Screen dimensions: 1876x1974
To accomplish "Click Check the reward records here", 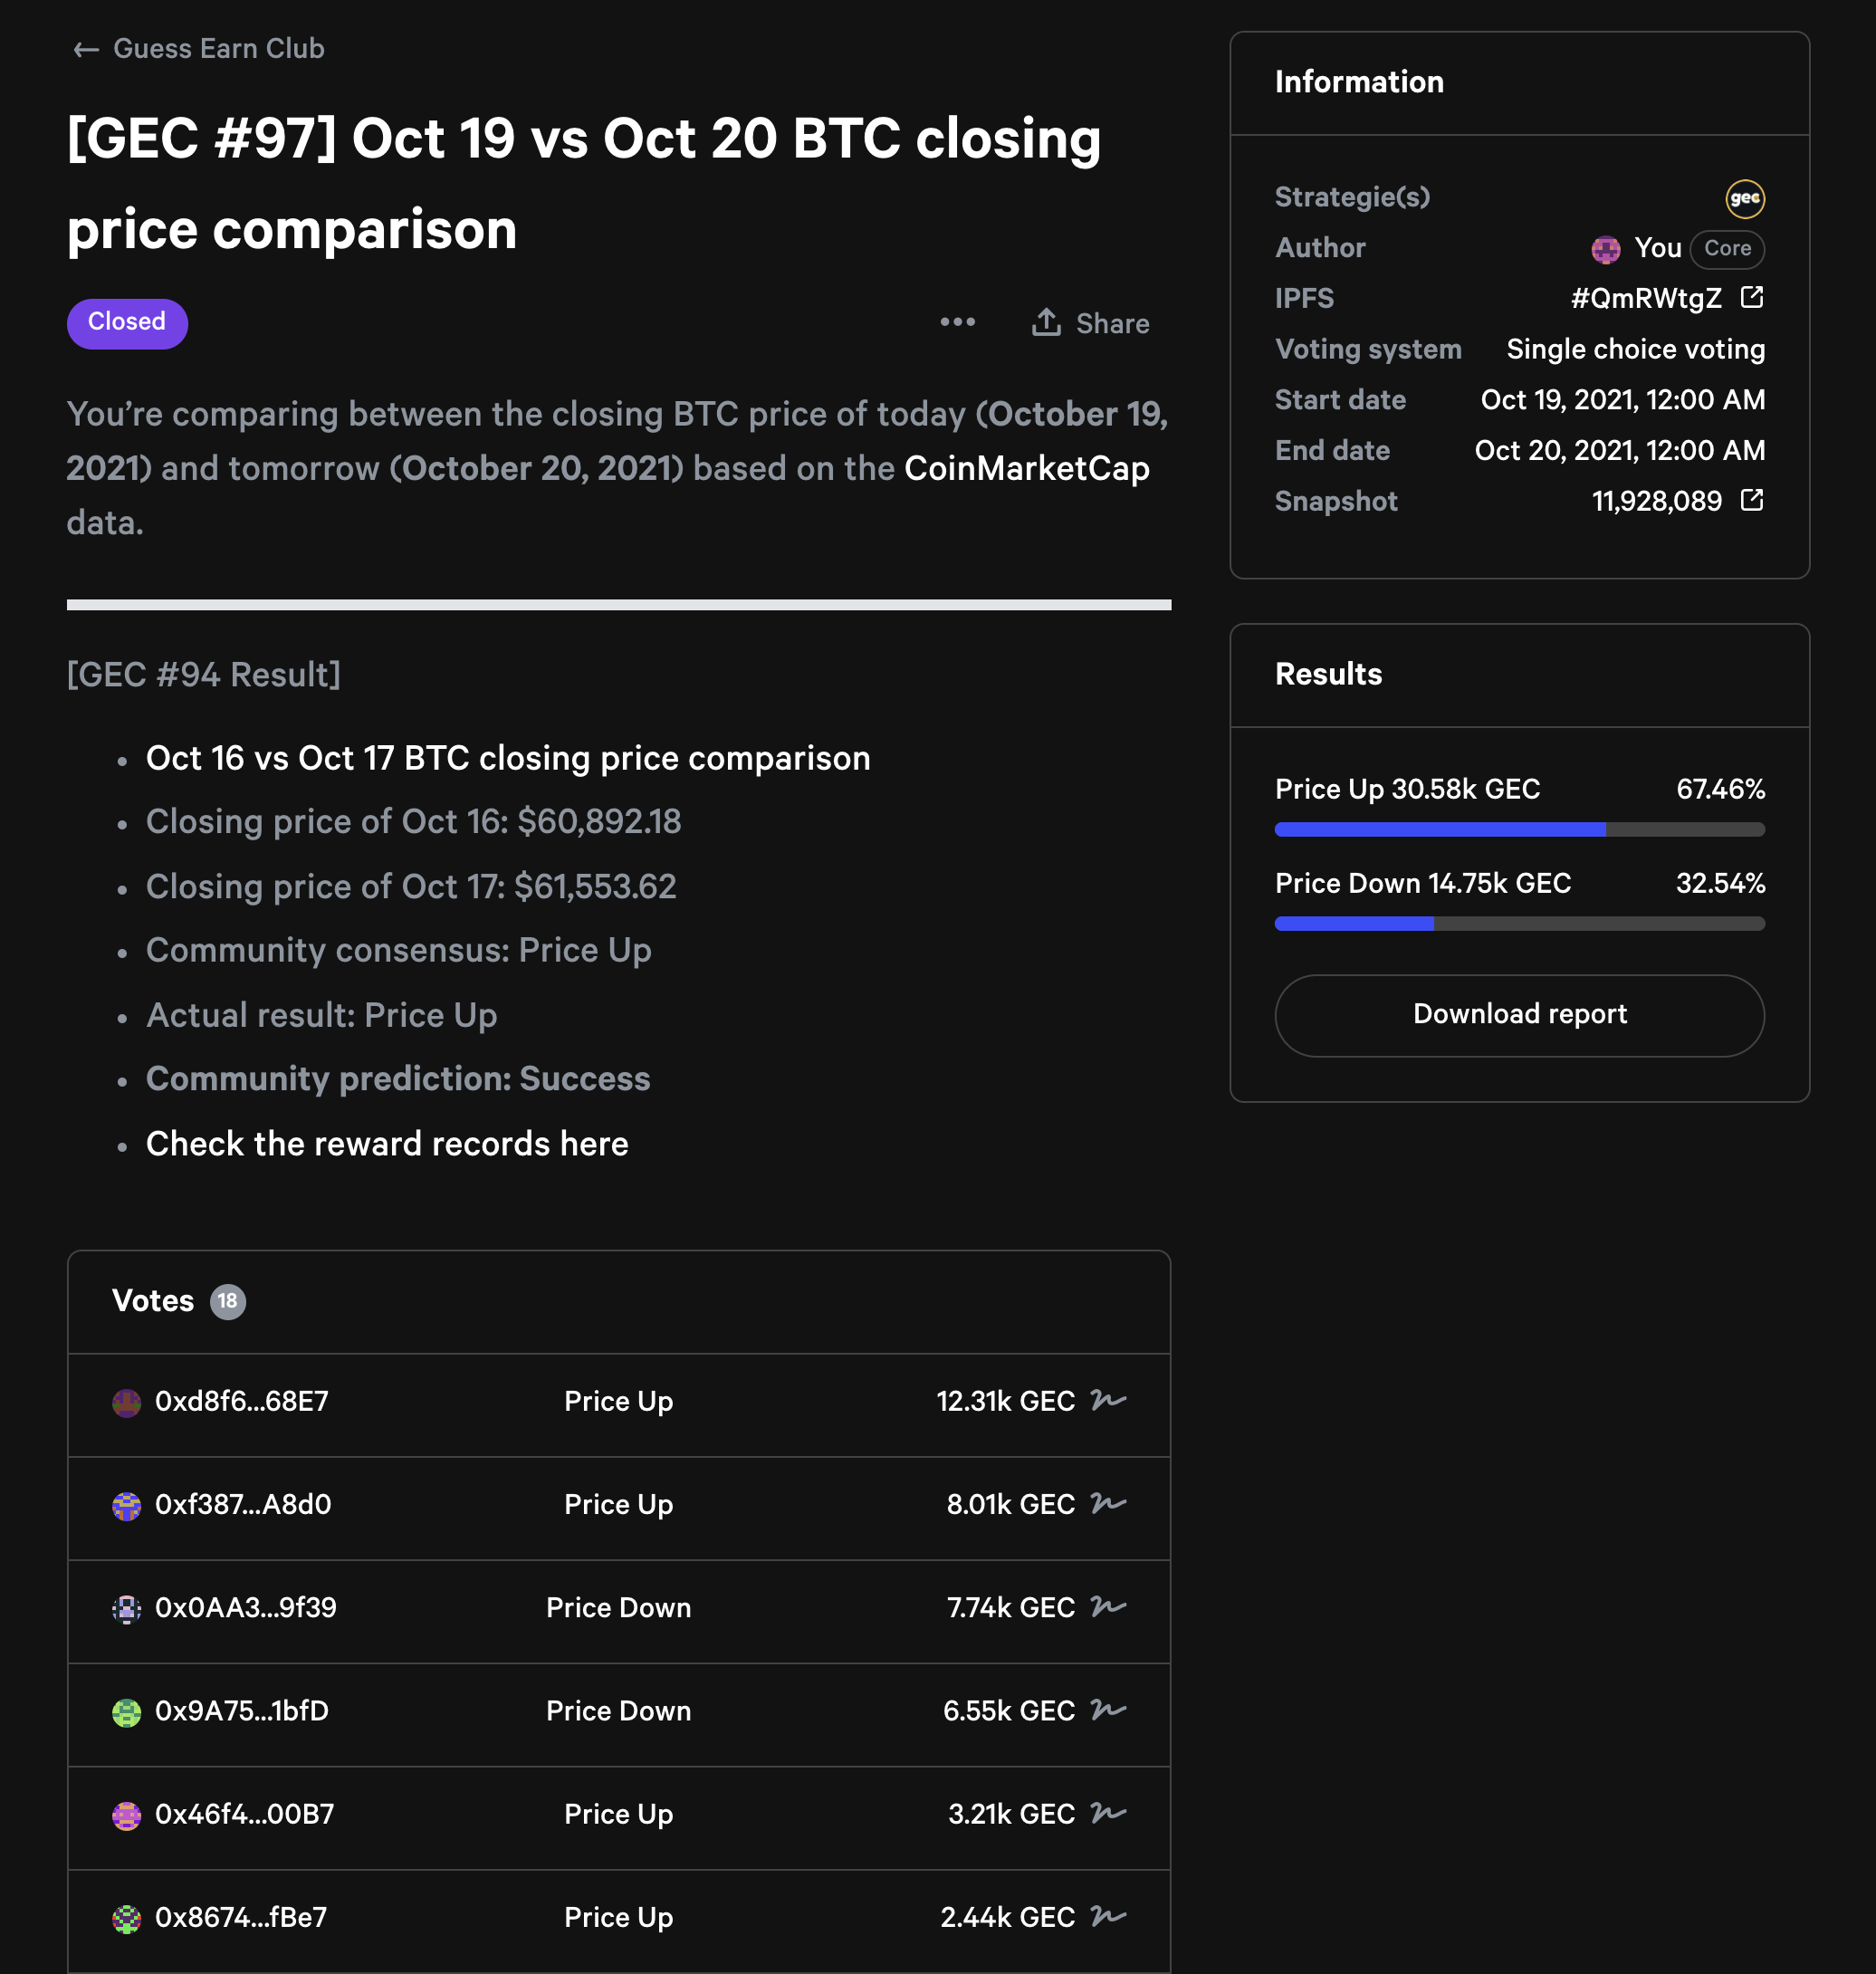I will [x=387, y=1143].
